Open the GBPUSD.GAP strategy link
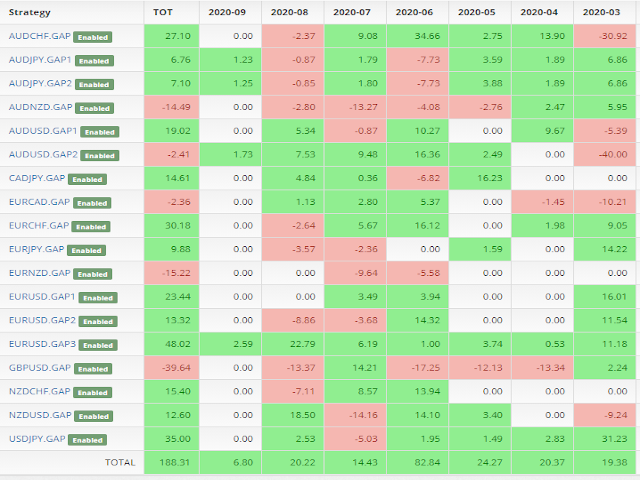Image resolution: width=640 pixels, height=480 pixels. pyautogui.click(x=40, y=367)
